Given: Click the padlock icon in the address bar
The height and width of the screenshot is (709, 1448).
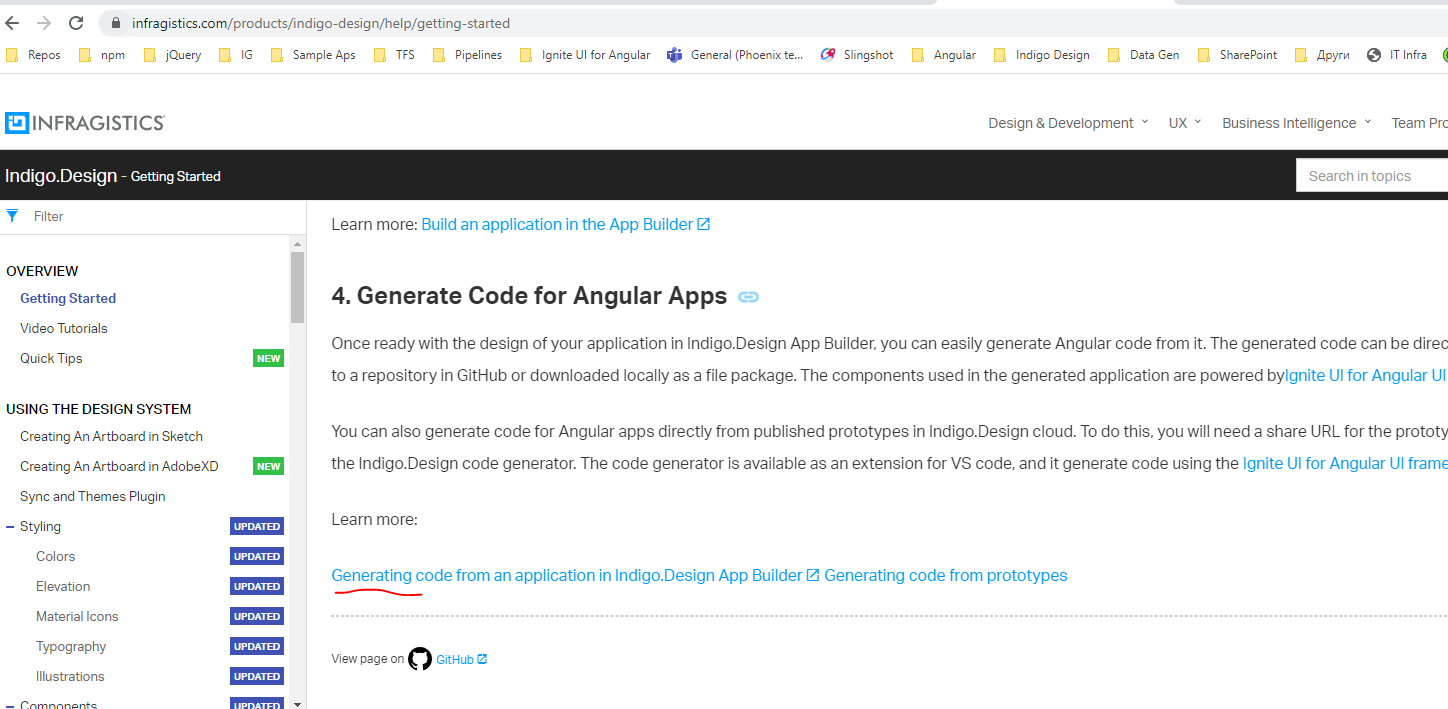Looking at the screenshot, I should click(x=115, y=22).
